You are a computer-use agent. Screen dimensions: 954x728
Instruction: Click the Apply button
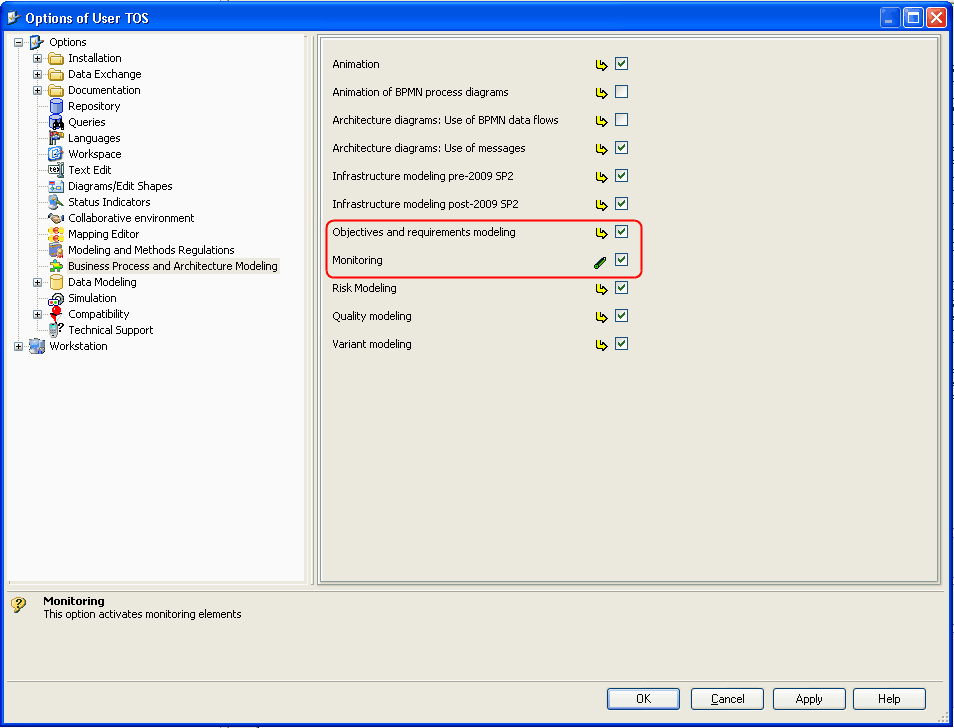coord(808,699)
